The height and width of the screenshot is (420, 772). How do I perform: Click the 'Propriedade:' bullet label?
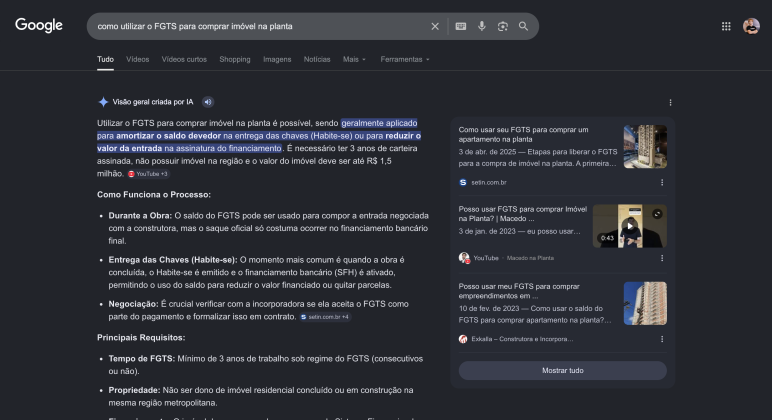point(134,390)
